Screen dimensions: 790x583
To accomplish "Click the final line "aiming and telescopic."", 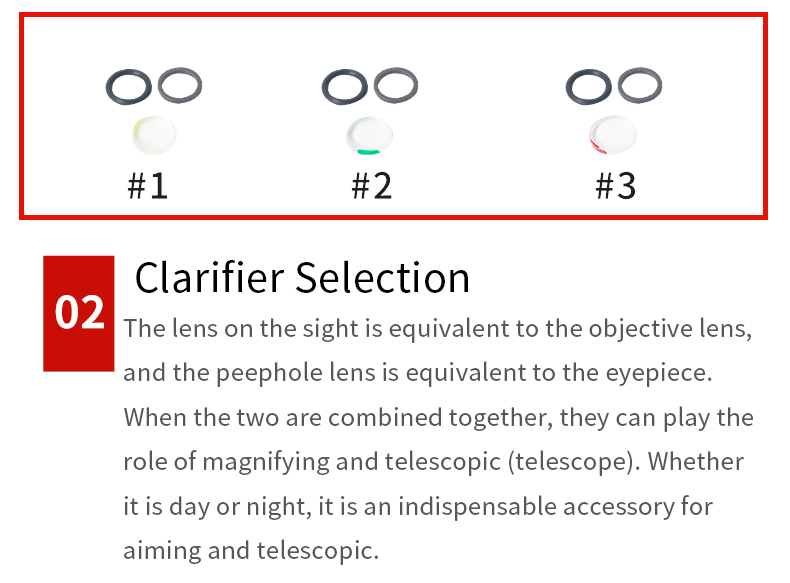I will (x=251, y=550).
